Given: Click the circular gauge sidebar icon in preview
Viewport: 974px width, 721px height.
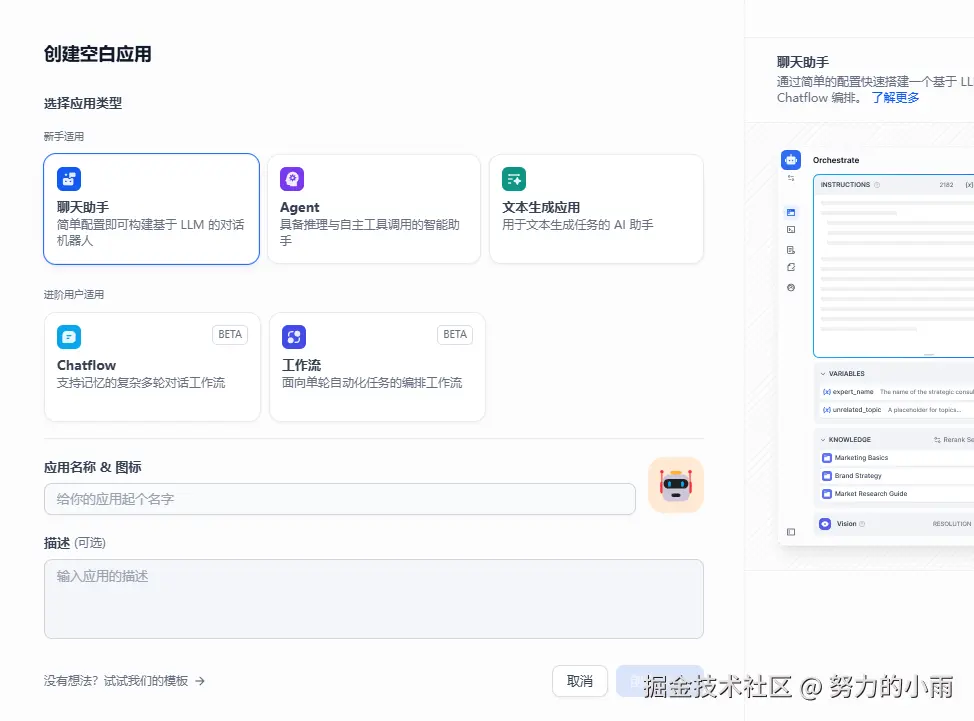Looking at the screenshot, I should (791, 288).
